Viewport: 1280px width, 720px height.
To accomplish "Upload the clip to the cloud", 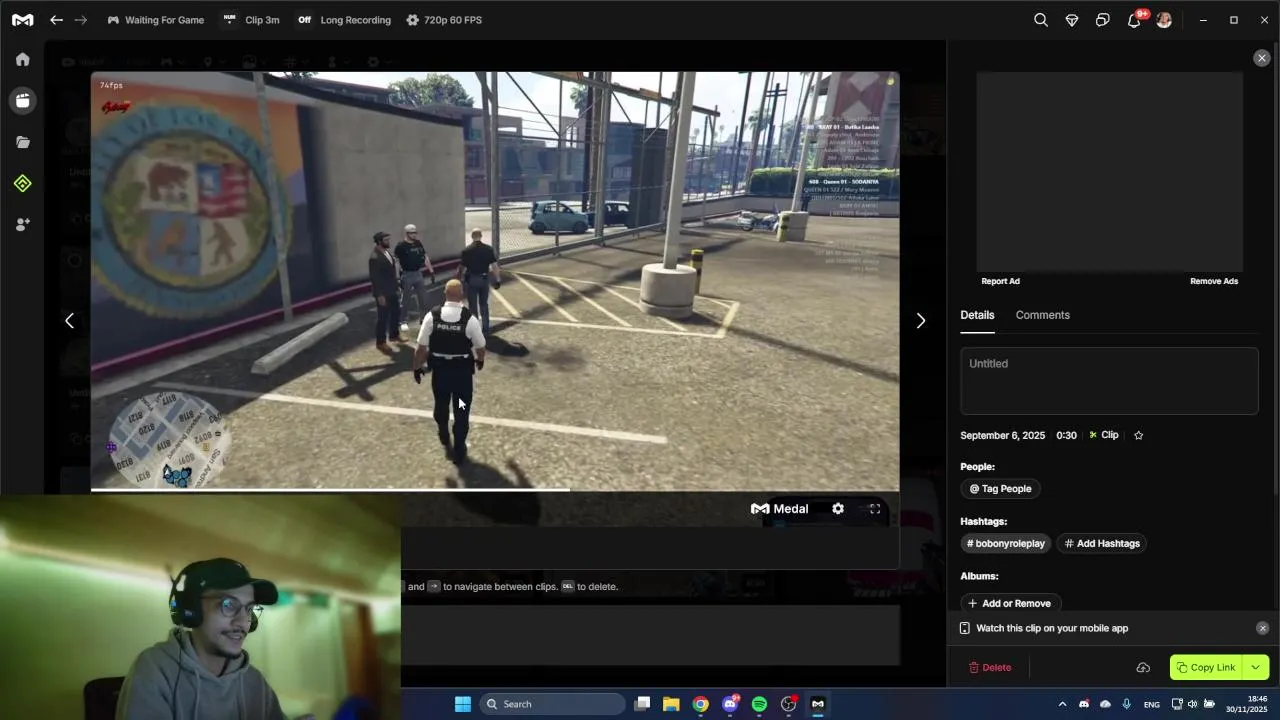I will click(1143, 668).
